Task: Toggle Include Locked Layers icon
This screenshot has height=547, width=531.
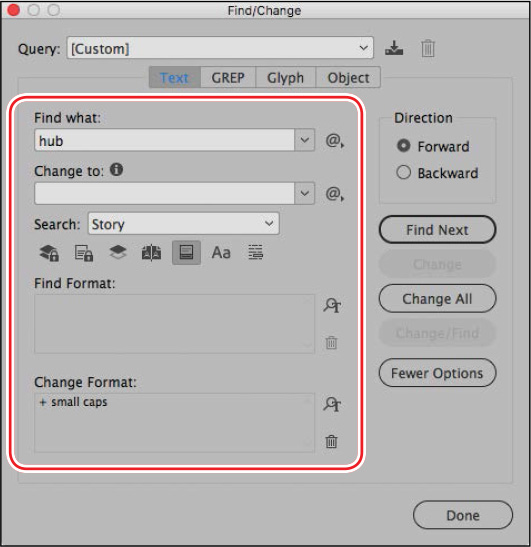Action: [x=49, y=253]
